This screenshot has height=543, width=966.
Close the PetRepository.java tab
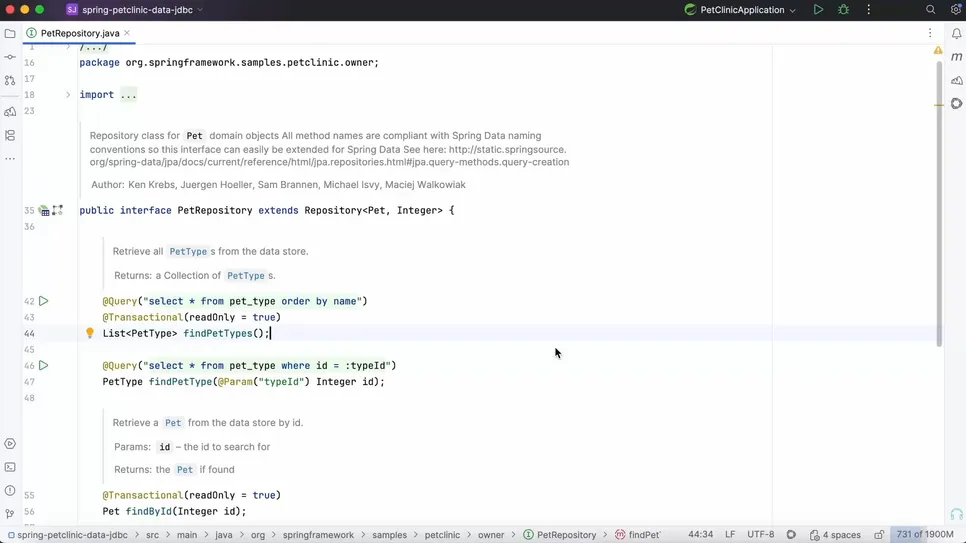(127, 33)
